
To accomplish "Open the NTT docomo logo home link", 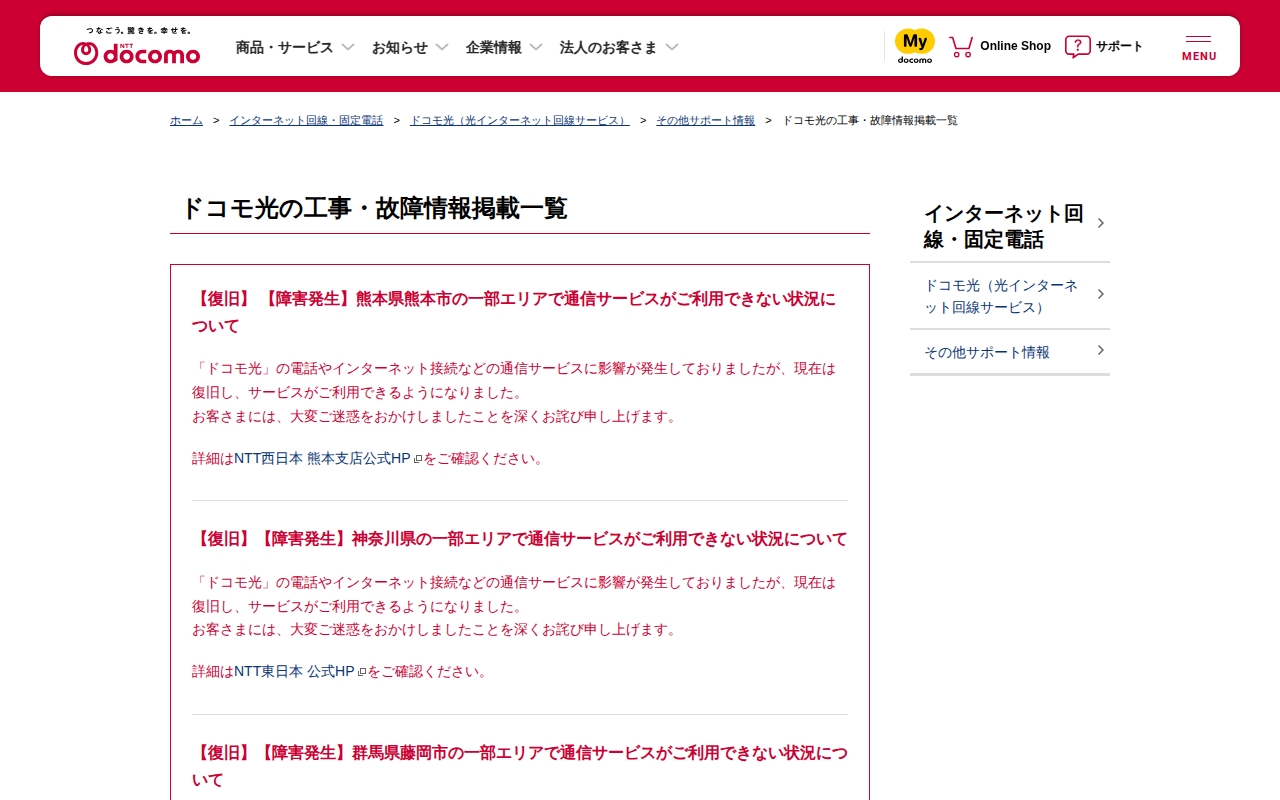I will [137, 53].
